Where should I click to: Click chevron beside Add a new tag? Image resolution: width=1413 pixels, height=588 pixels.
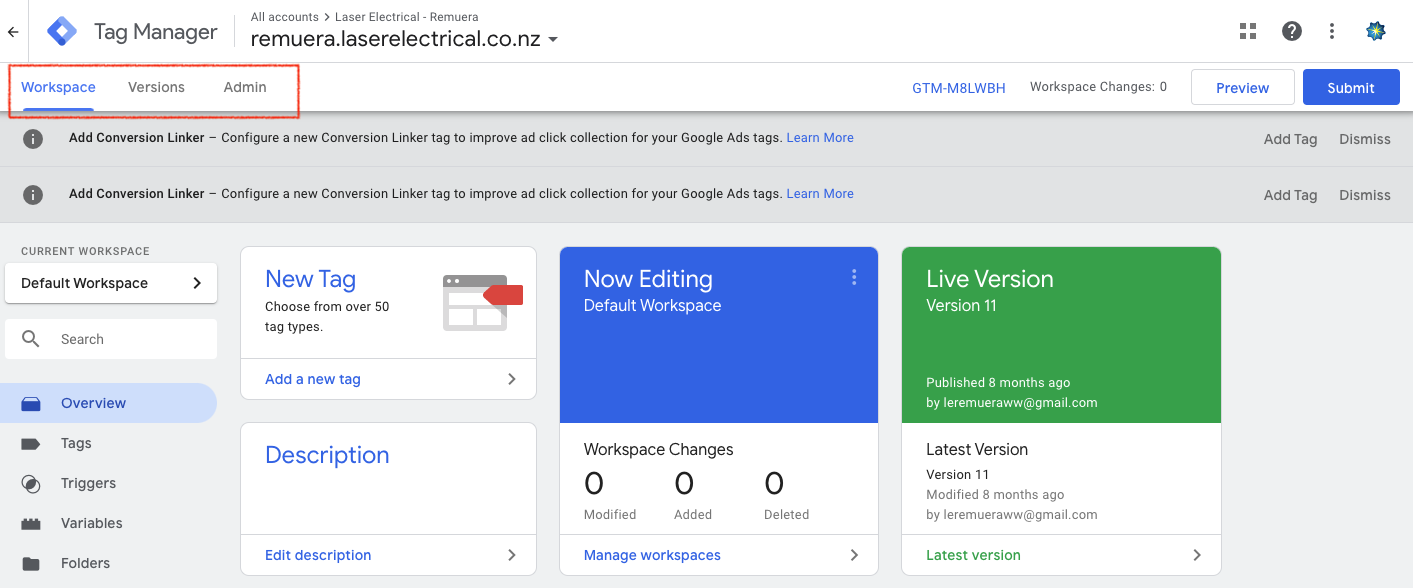512,380
